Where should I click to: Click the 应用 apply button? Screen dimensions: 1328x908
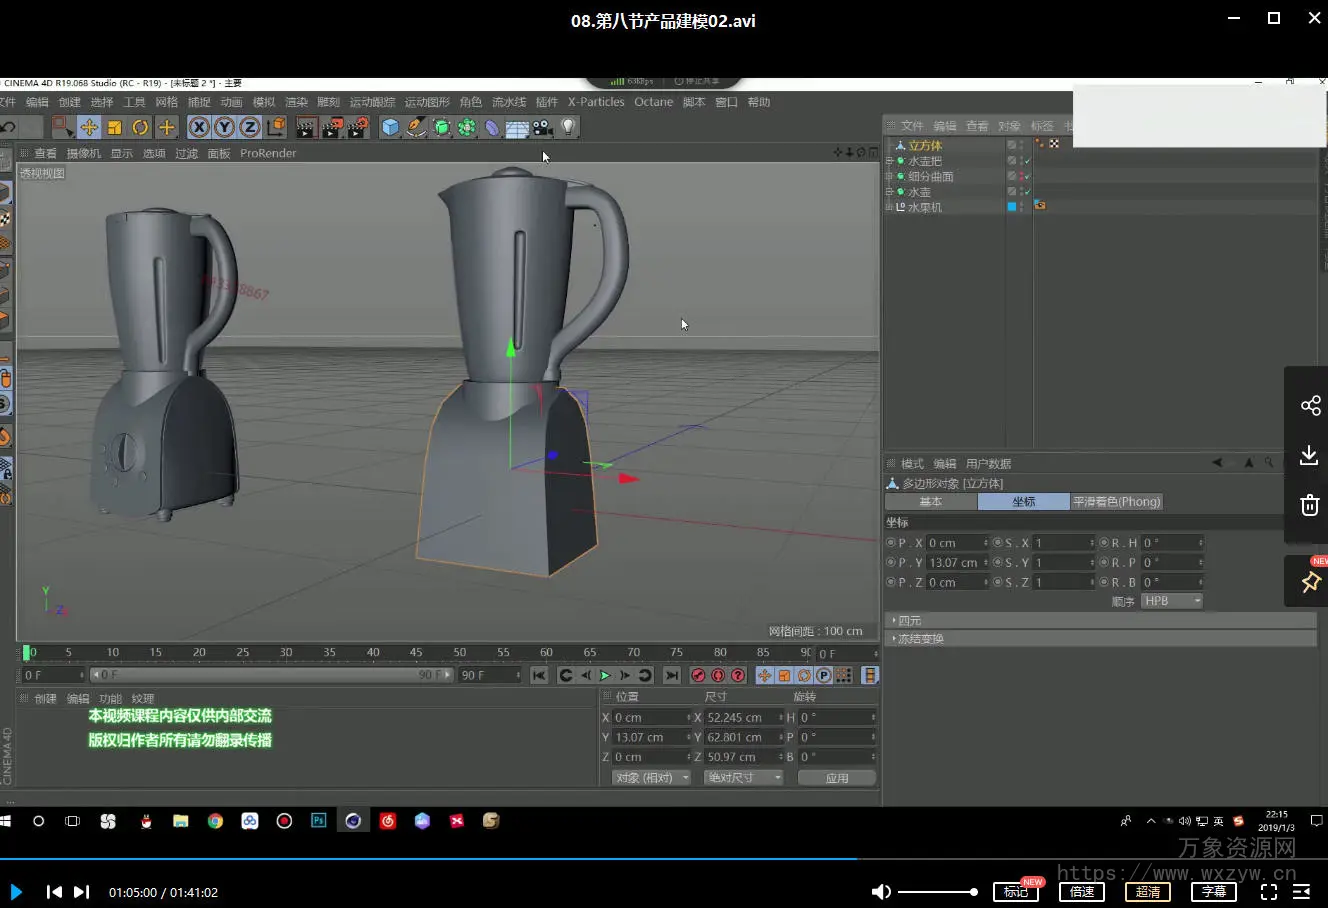pos(837,777)
